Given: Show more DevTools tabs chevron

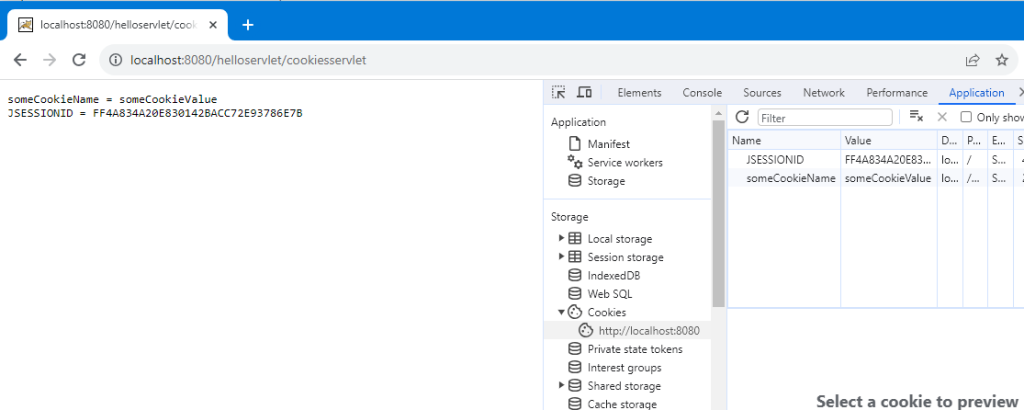Looking at the screenshot, I should coord(1020,93).
